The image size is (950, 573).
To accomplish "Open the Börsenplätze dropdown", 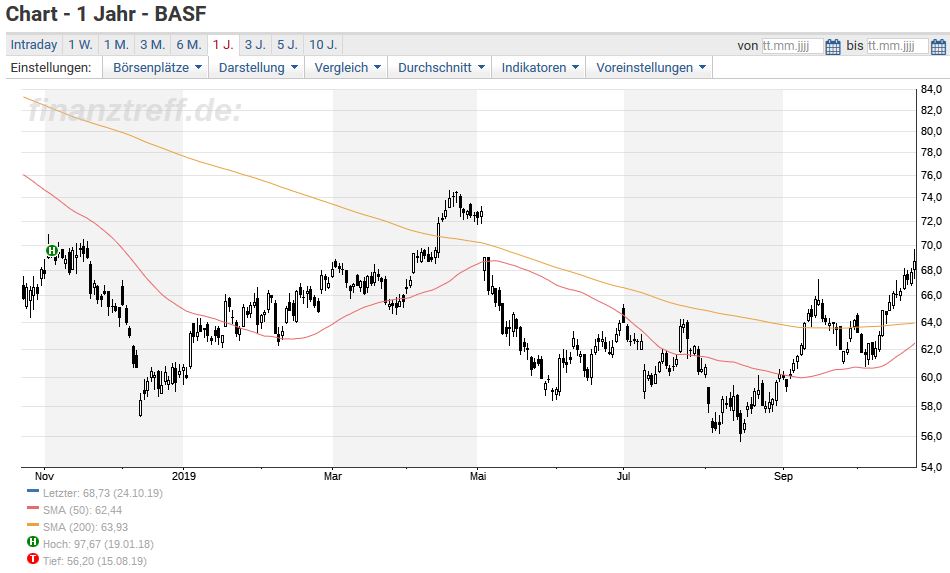I will coord(157,67).
